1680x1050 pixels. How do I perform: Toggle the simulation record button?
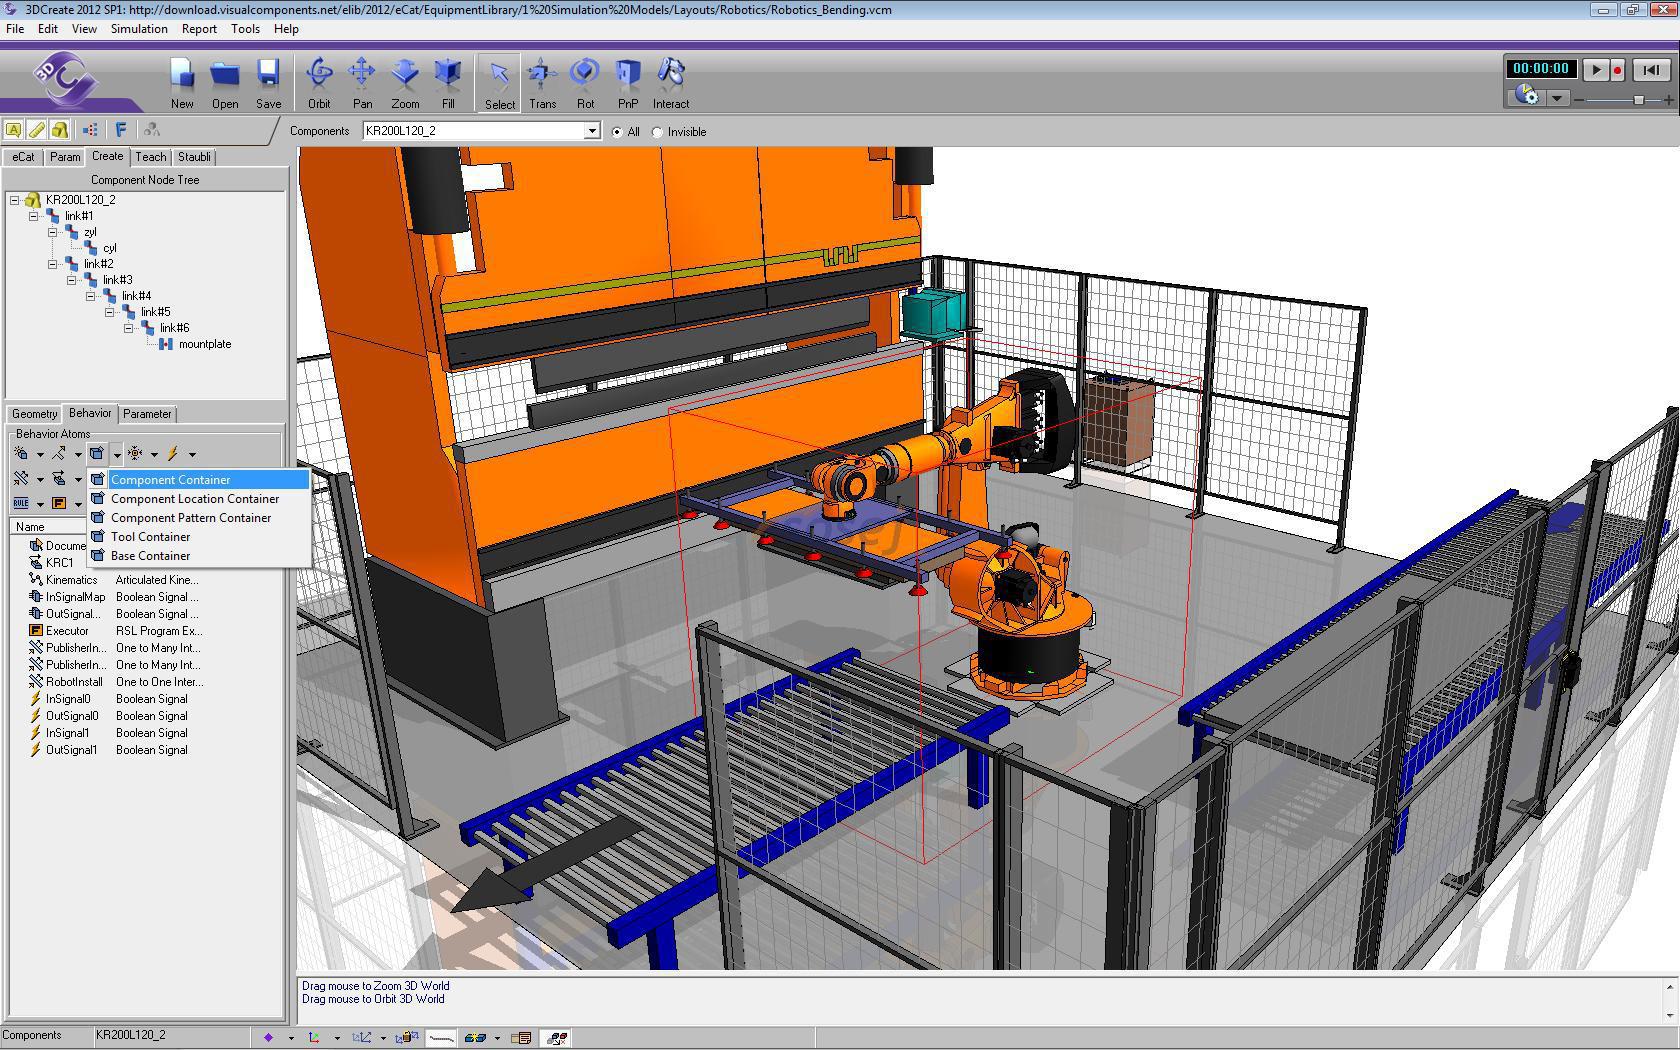1617,70
